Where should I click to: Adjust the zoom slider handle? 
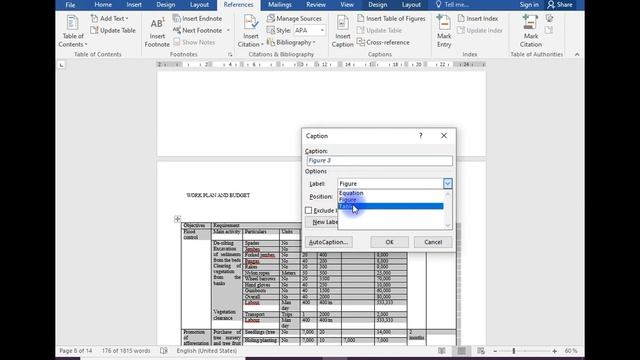513,351
